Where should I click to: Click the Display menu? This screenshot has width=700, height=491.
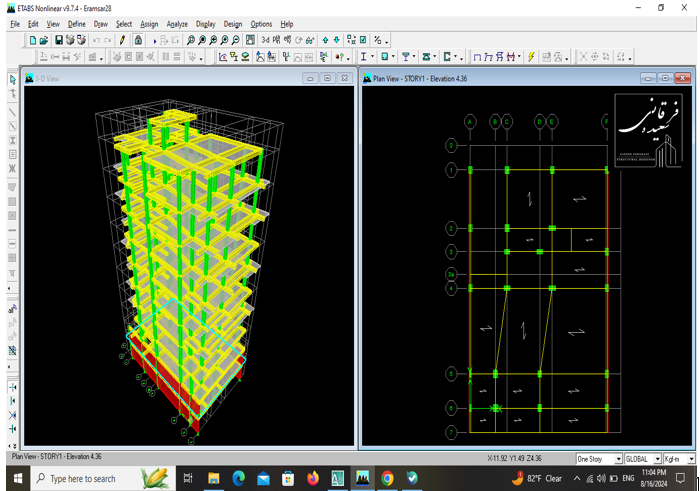(x=205, y=23)
